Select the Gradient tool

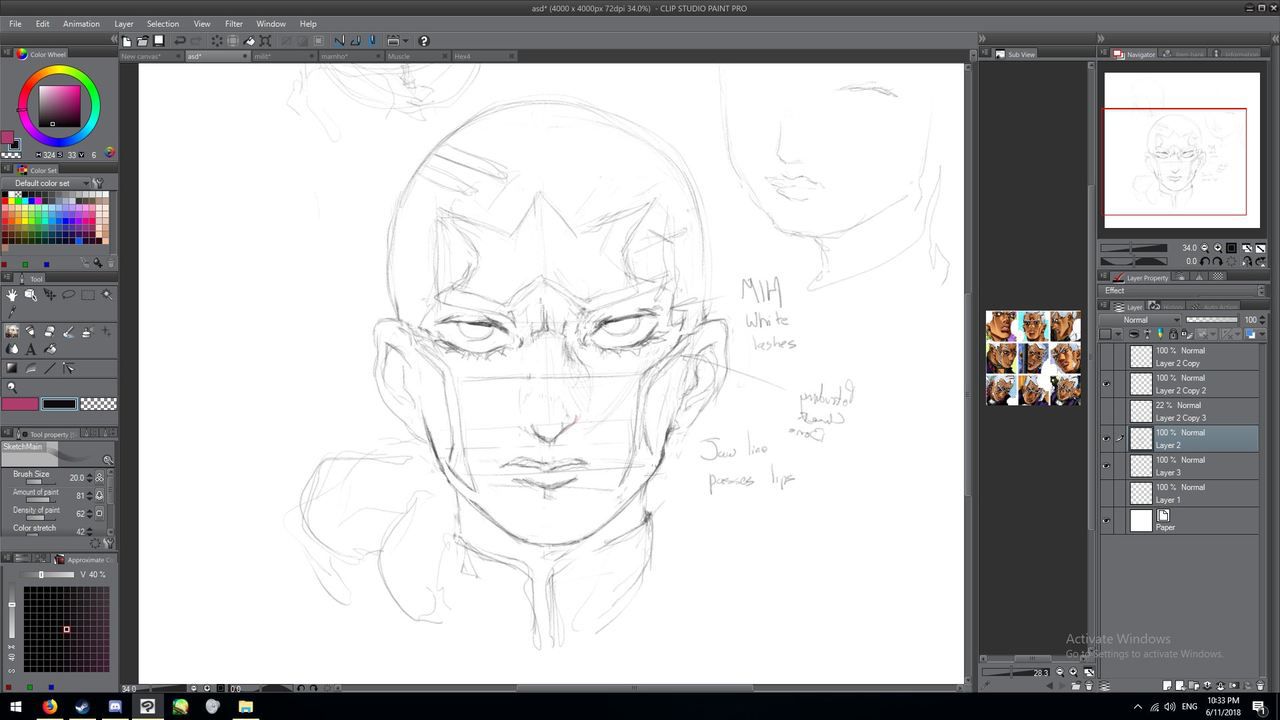[12, 368]
